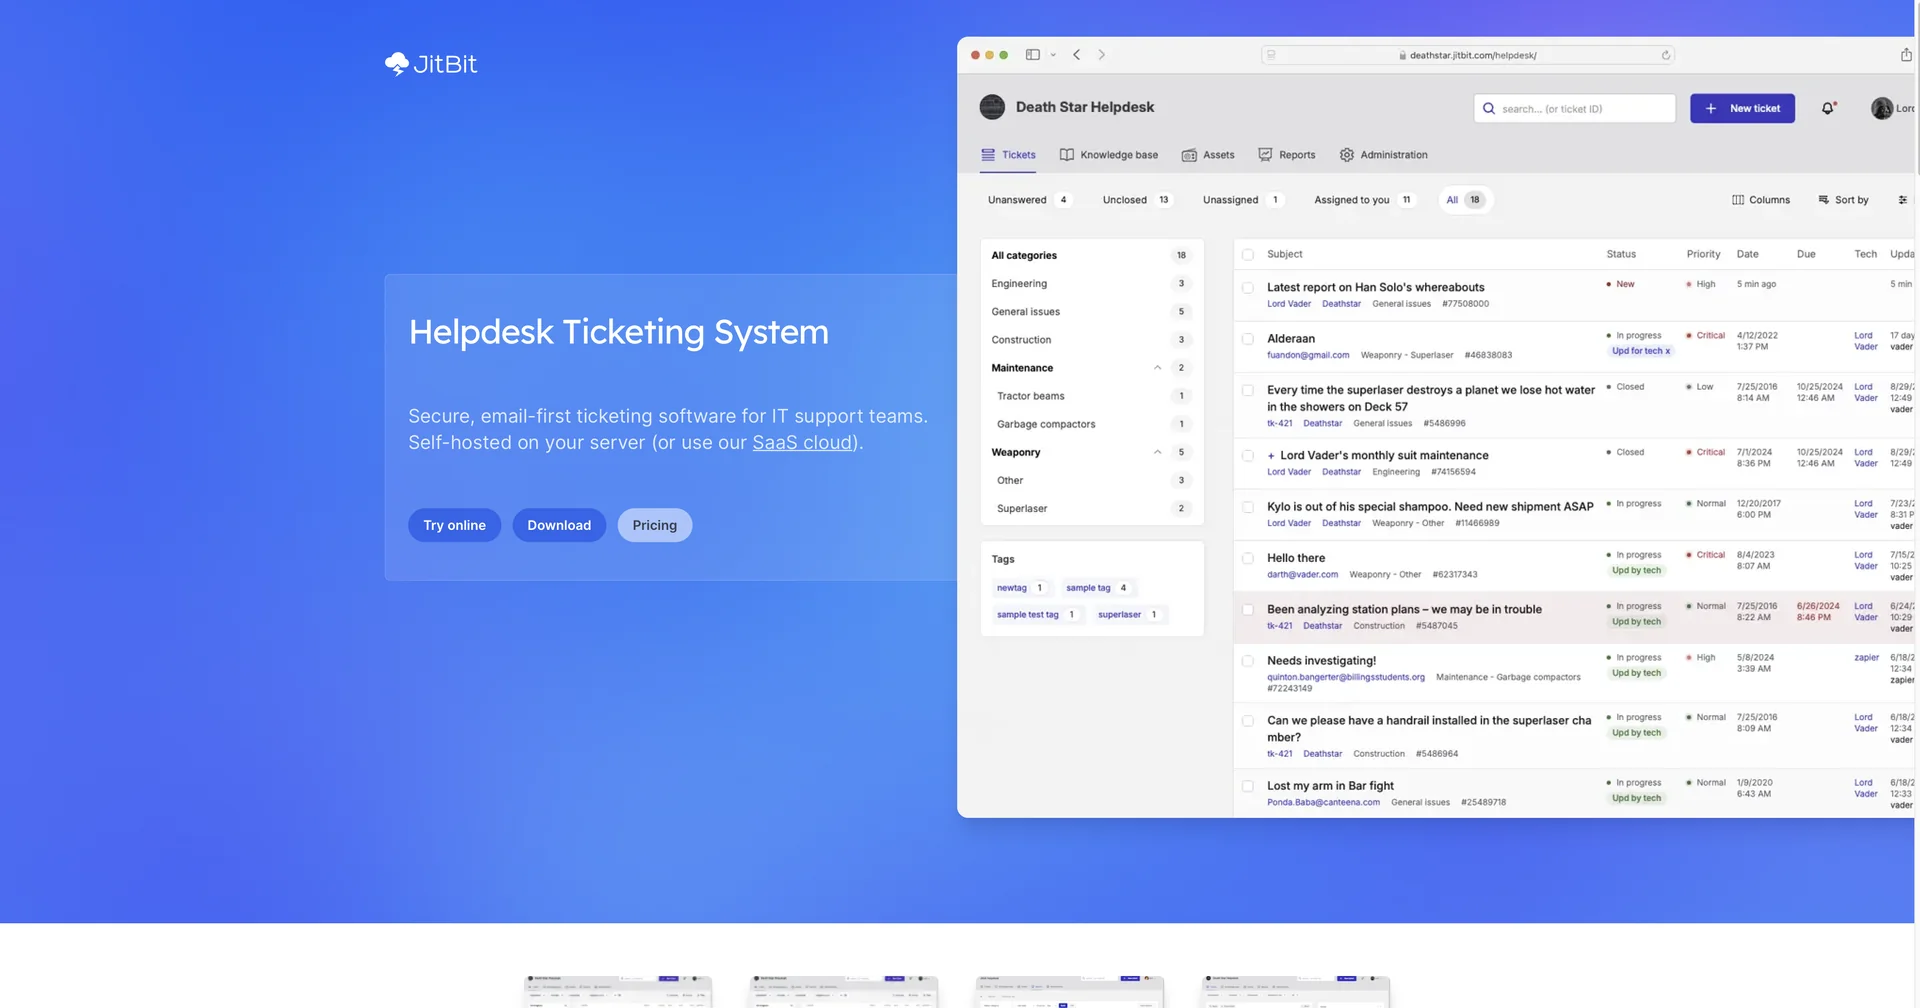The height and width of the screenshot is (1008, 1920).
Task: Expand Lord Vader's monthly suit maintenance ticket
Action: [x=1270, y=455]
